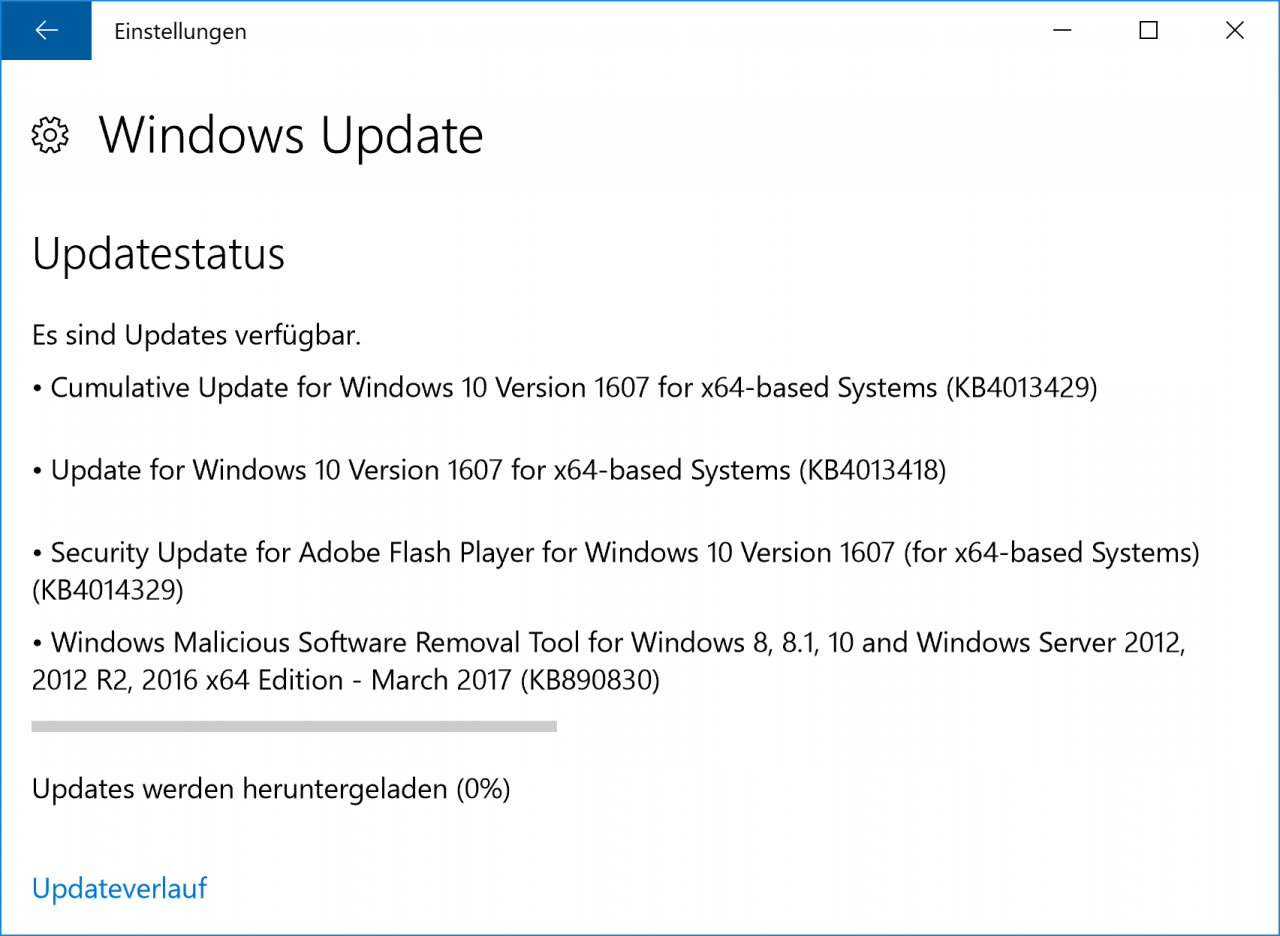Viewport: 1280px width, 936px height.
Task: Click the update download progress bar
Action: pos(294,726)
